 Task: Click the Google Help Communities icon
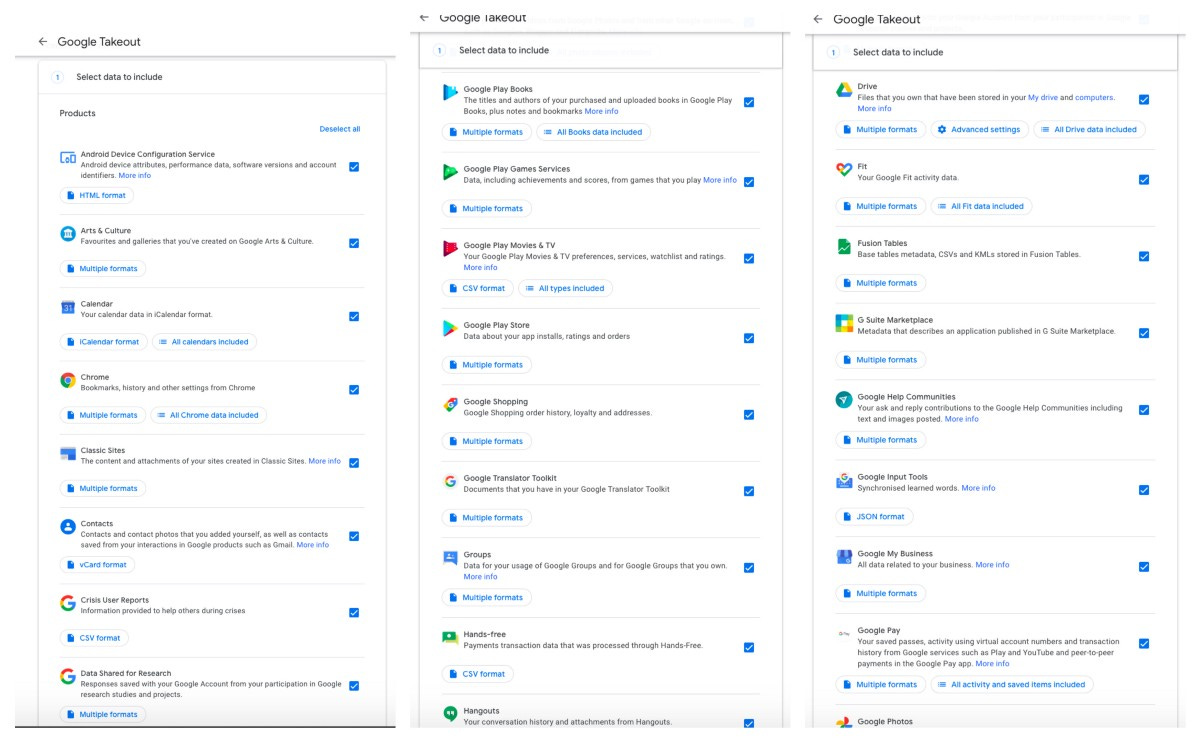tap(844, 400)
